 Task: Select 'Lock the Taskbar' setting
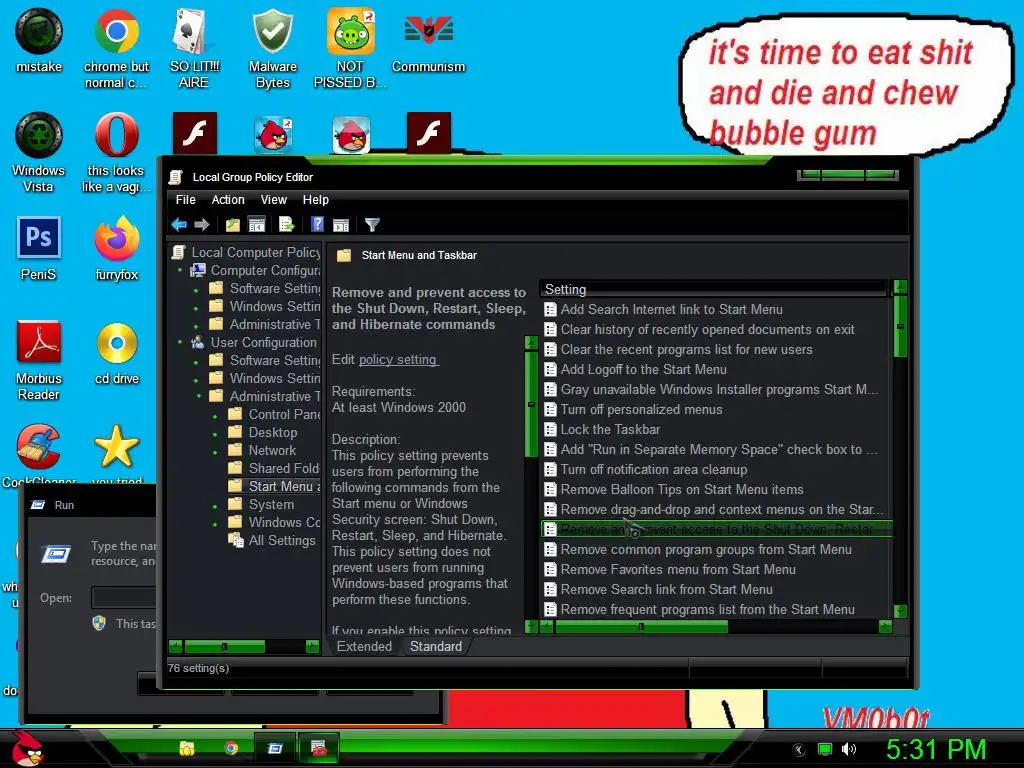coord(610,429)
